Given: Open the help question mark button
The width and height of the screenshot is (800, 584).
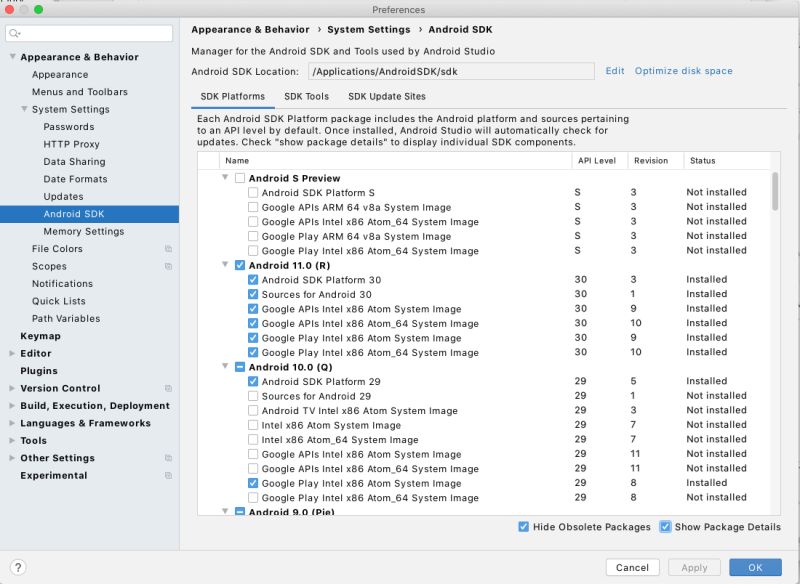Looking at the screenshot, I should coord(18,567).
